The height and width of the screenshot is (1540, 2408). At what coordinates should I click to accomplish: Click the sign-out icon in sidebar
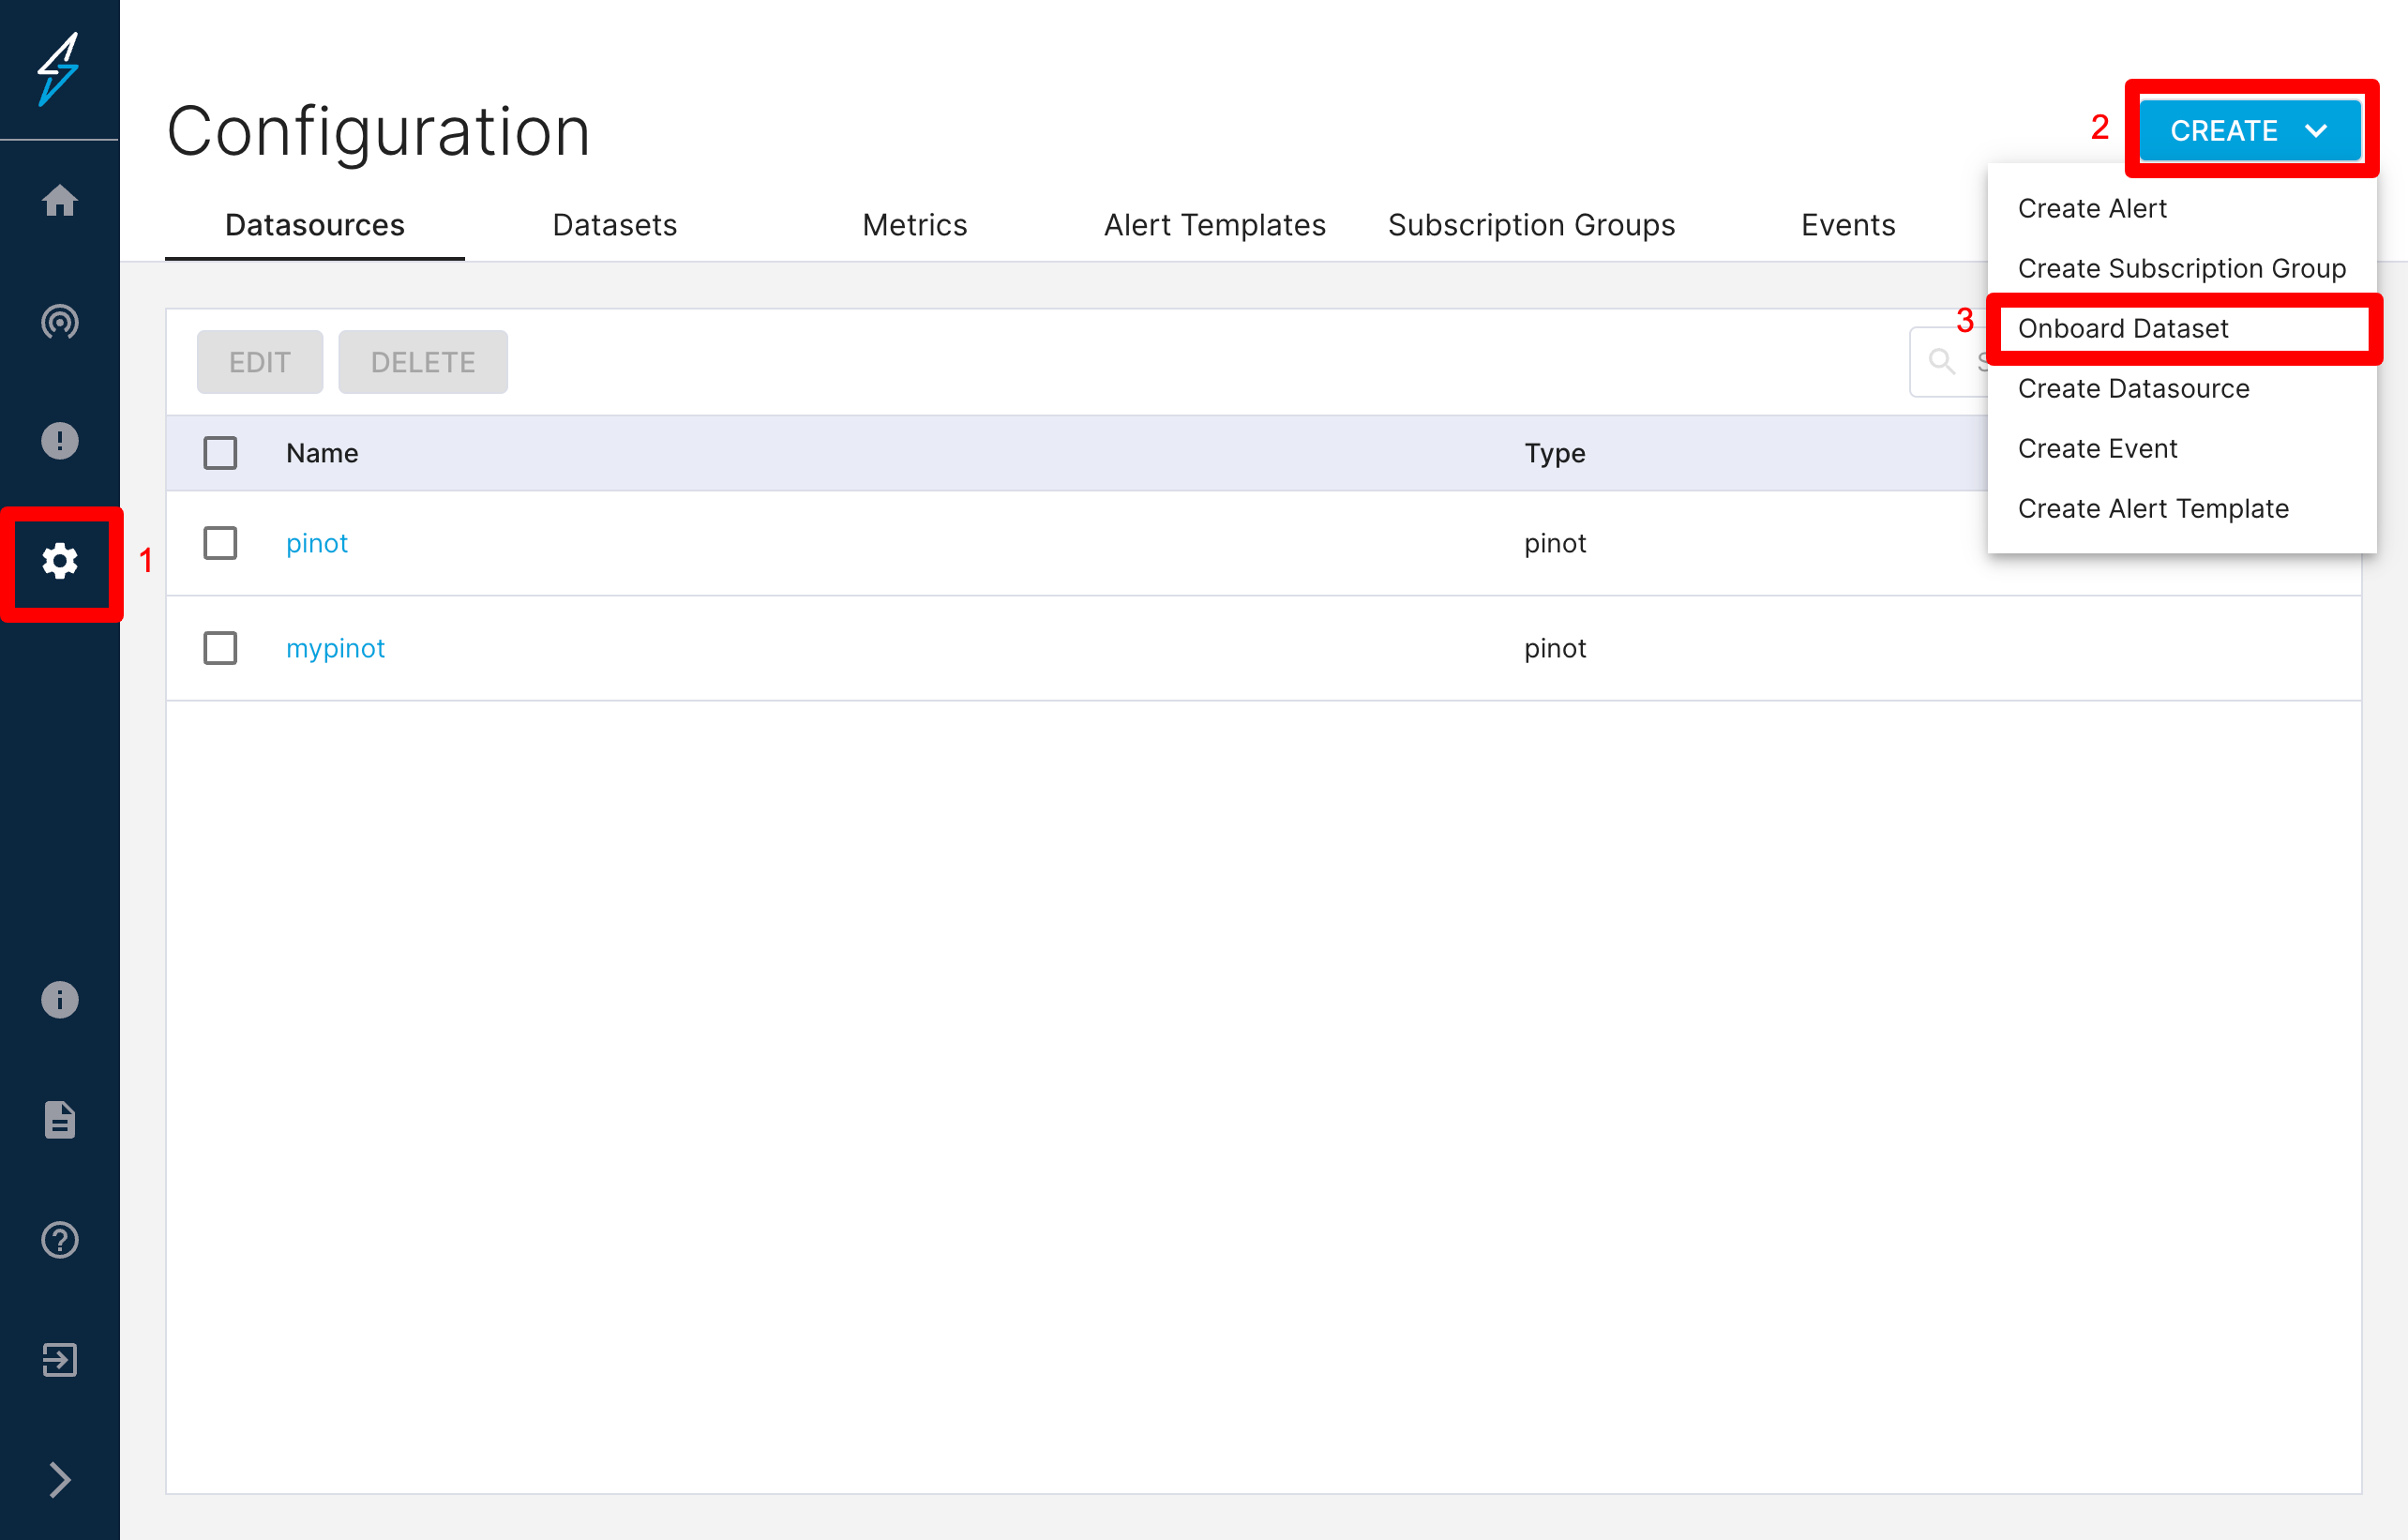pyautogui.click(x=60, y=1360)
